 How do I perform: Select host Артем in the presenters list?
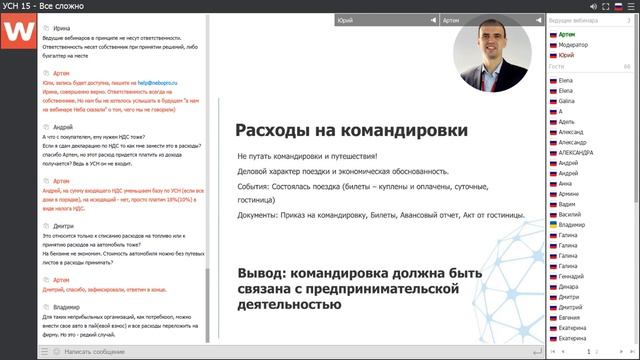click(567, 35)
